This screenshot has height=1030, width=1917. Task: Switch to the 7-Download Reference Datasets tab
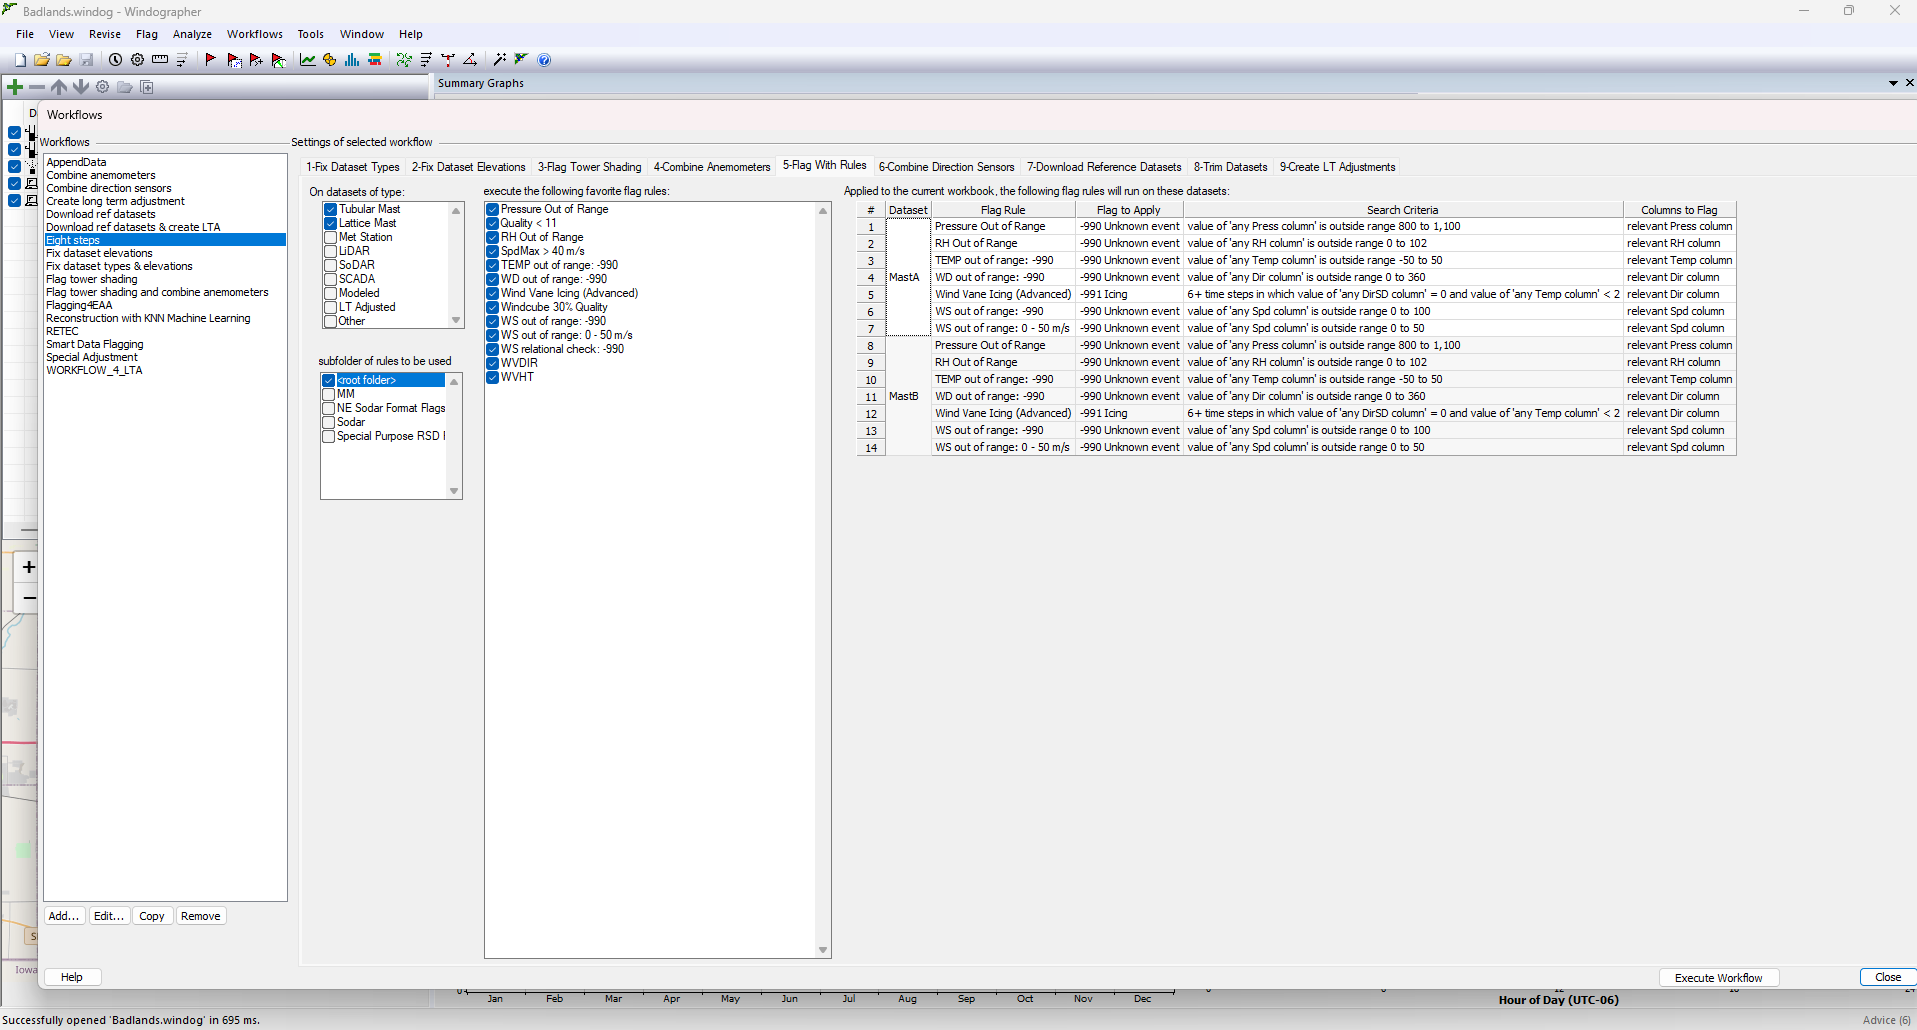pyautogui.click(x=1104, y=166)
